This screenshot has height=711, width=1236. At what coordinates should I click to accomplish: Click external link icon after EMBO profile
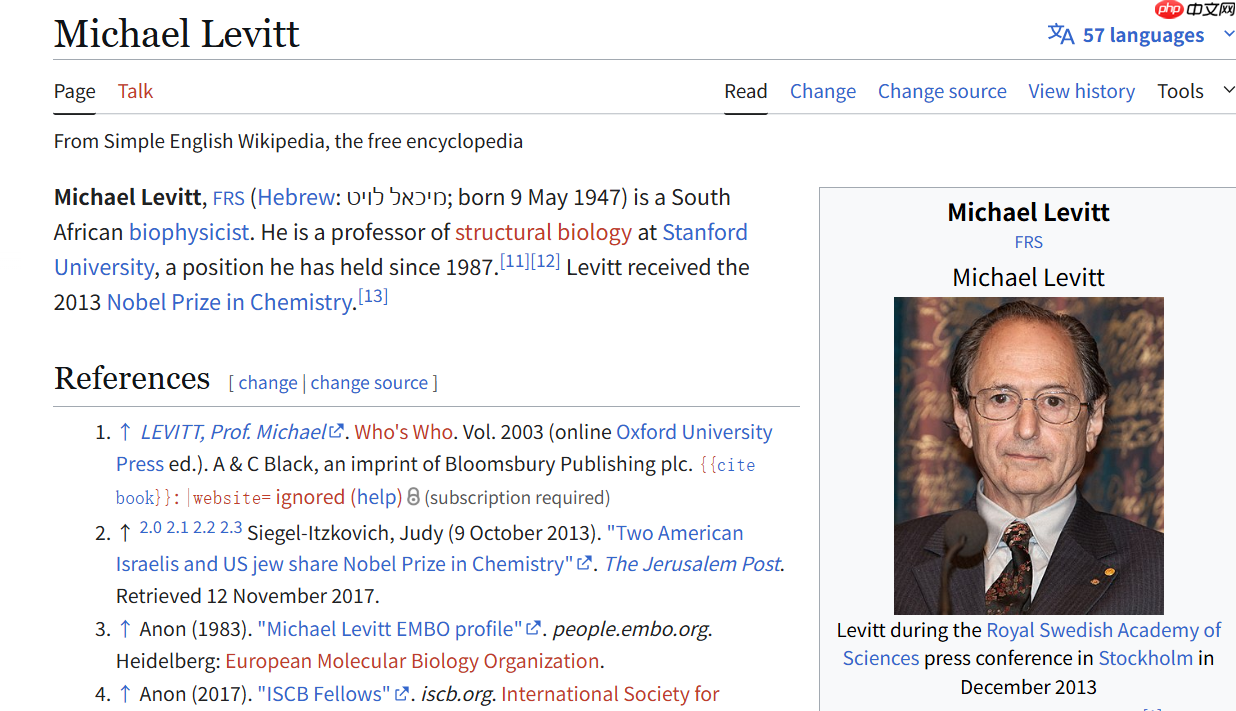[535, 629]
